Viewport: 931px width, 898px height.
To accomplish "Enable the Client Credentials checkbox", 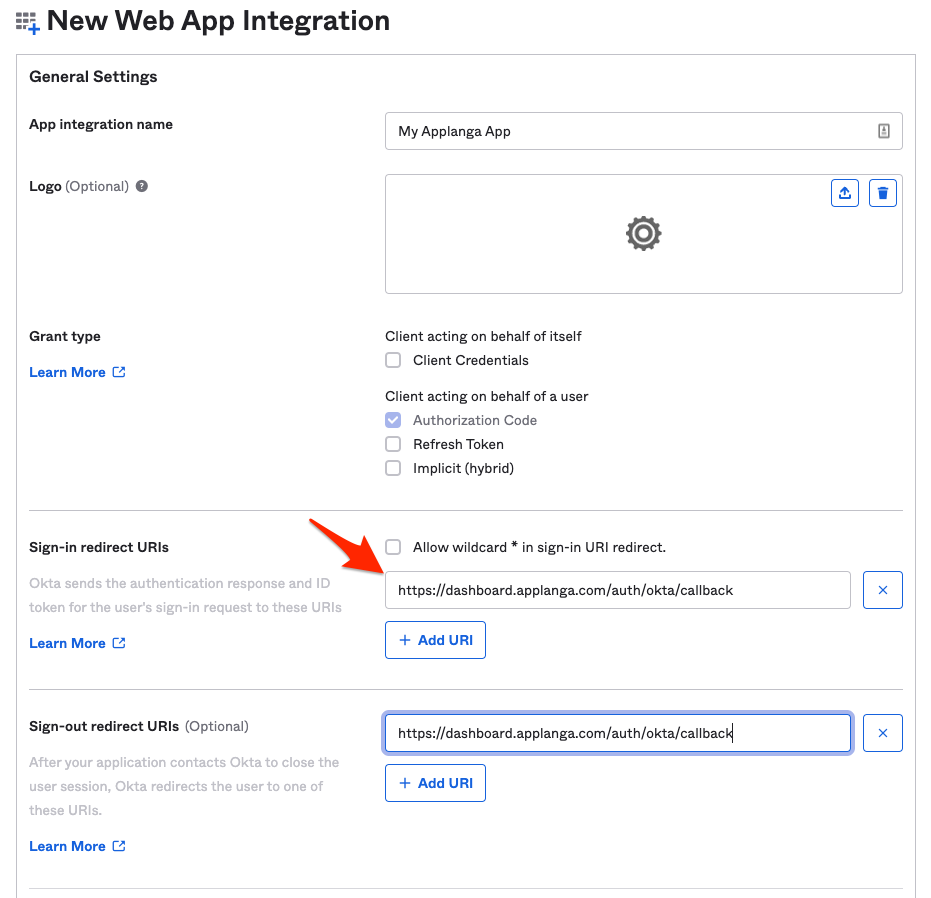I will (x=393, y=361).
